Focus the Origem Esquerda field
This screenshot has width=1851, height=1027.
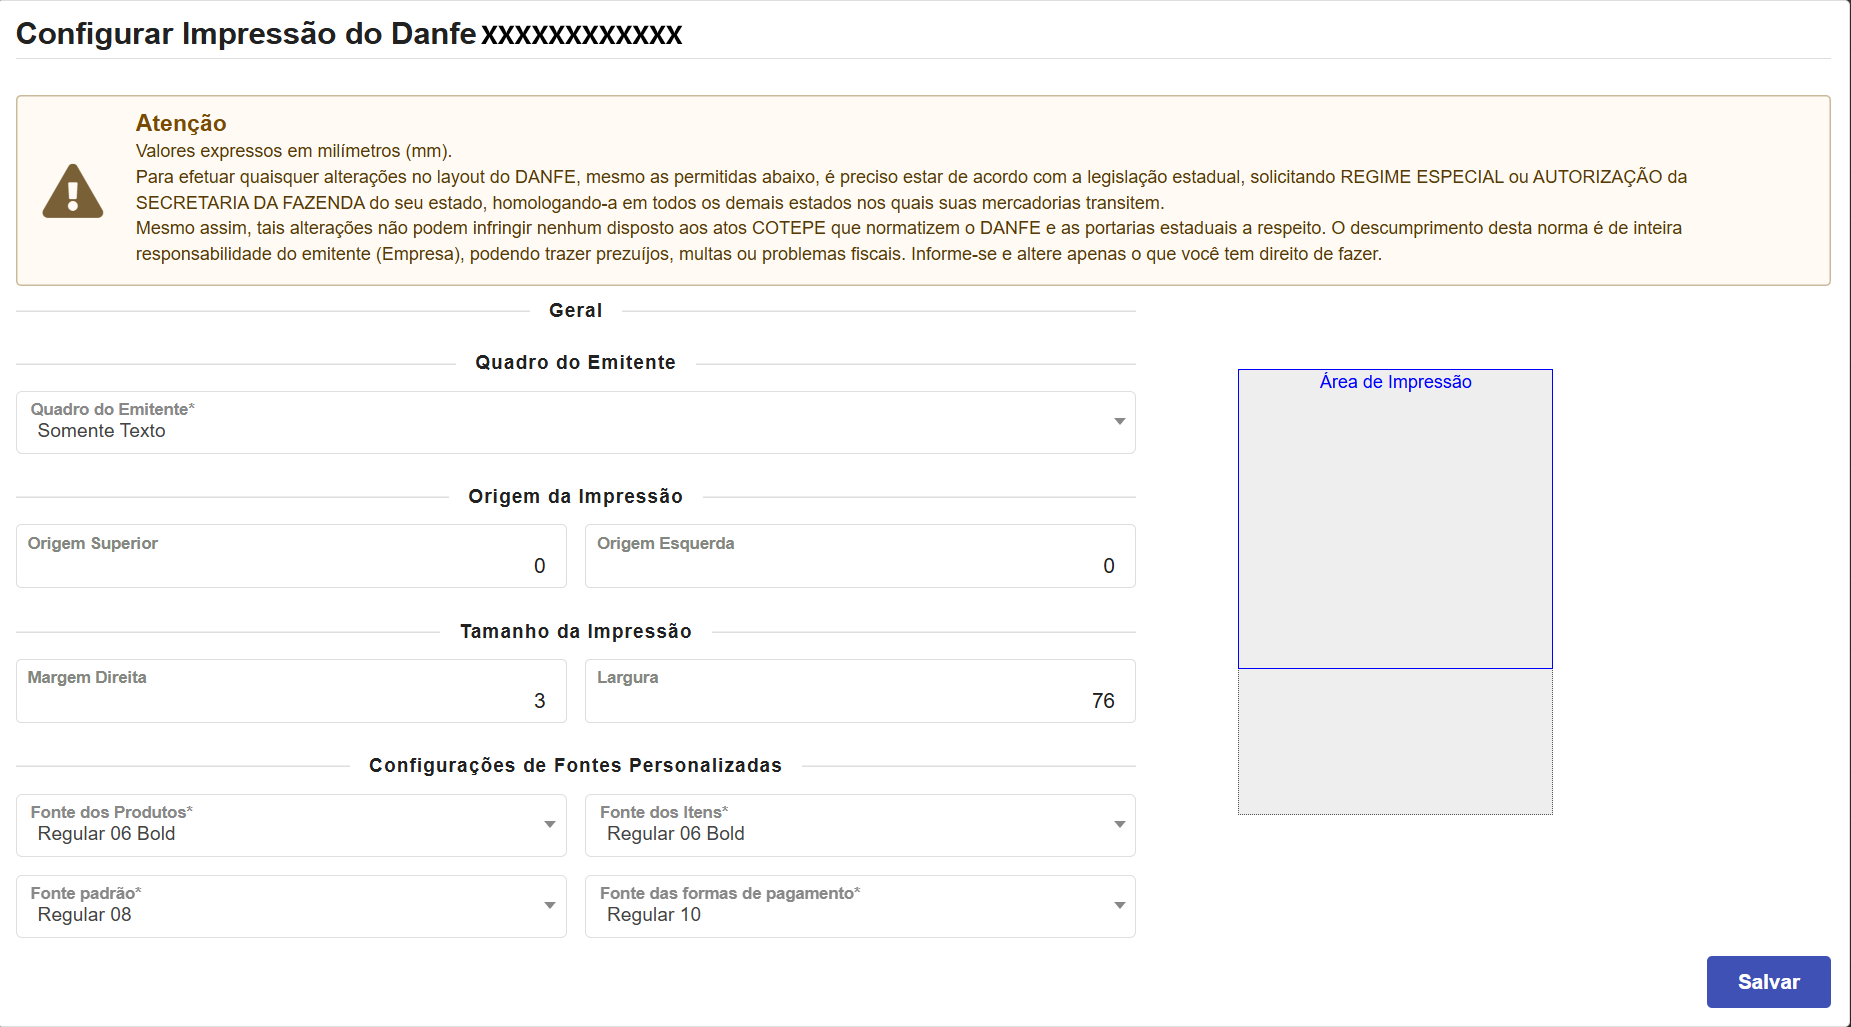[860, 557]
